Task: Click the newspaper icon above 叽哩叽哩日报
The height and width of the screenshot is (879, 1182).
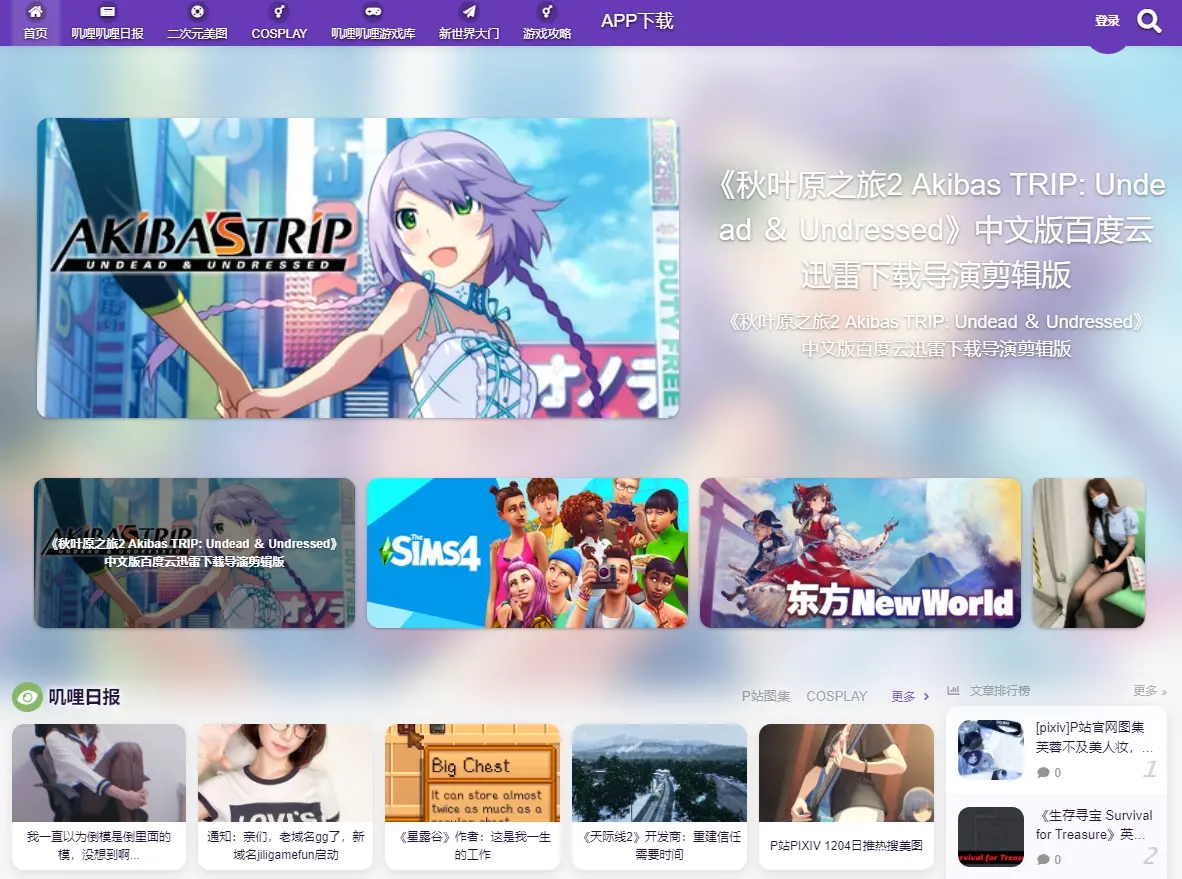Action: (107, 11)
